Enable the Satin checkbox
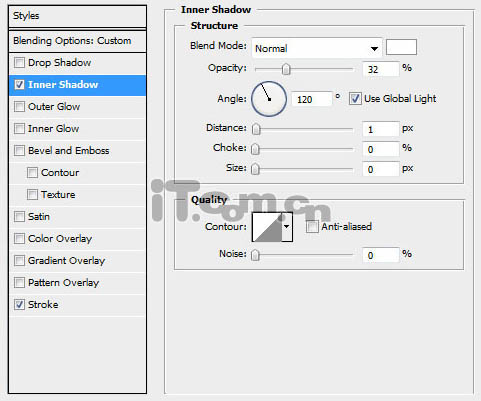The height and width of the screenshot is (401, 481). coord(19,216)
